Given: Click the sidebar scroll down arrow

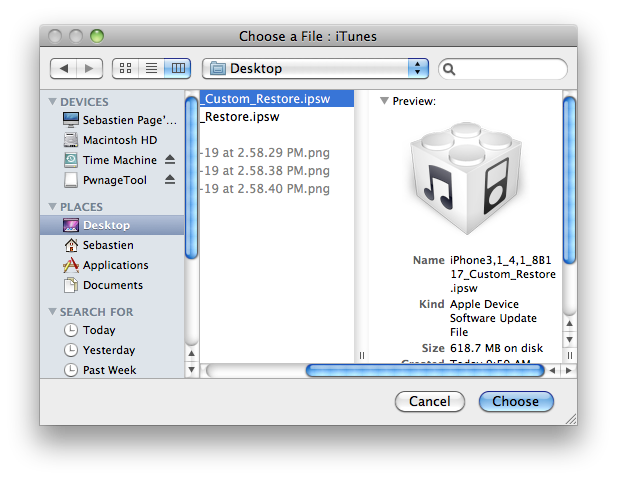Looking at the screenshot, I should (191, 370).
